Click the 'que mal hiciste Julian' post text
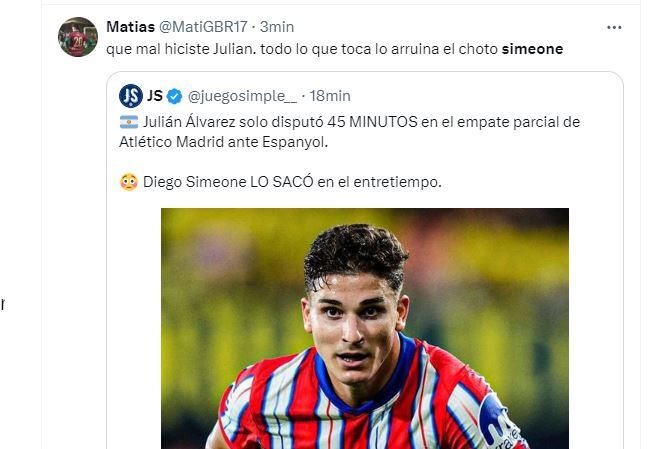666x449 pixels. tap(335, 49)
